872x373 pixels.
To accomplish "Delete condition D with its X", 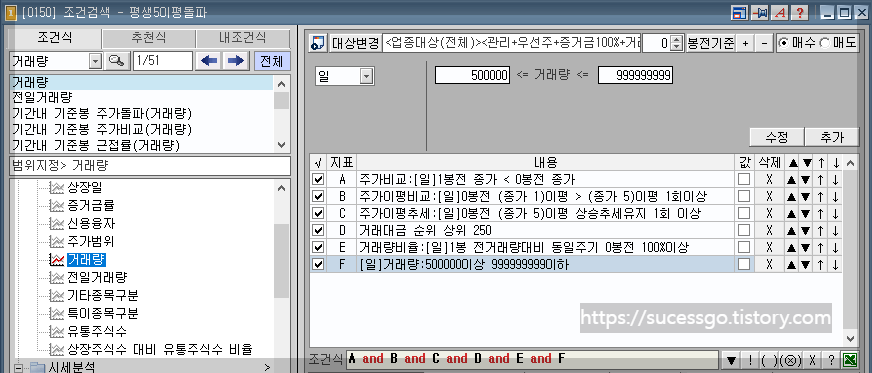I will click(769, 231).
